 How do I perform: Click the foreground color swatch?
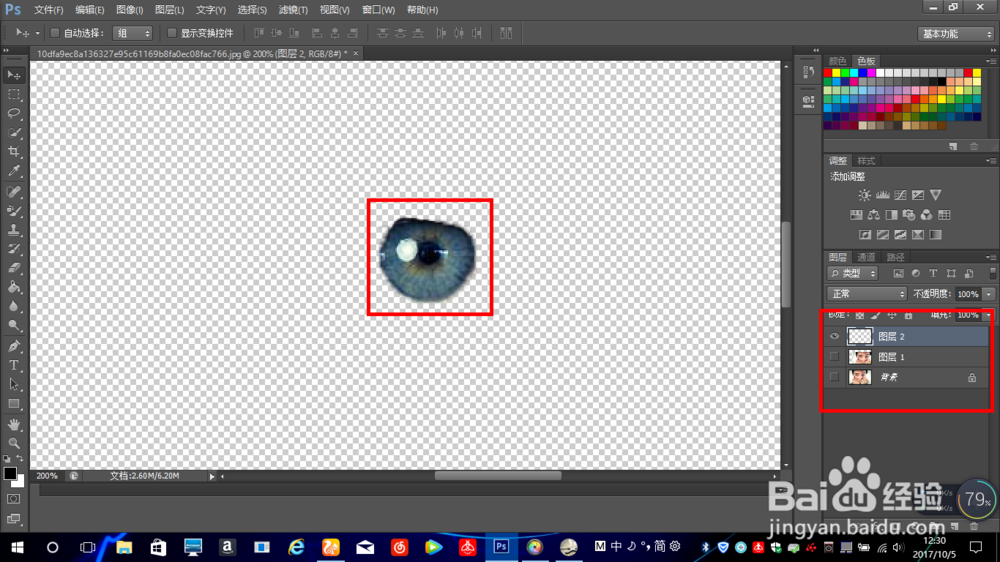9,473
